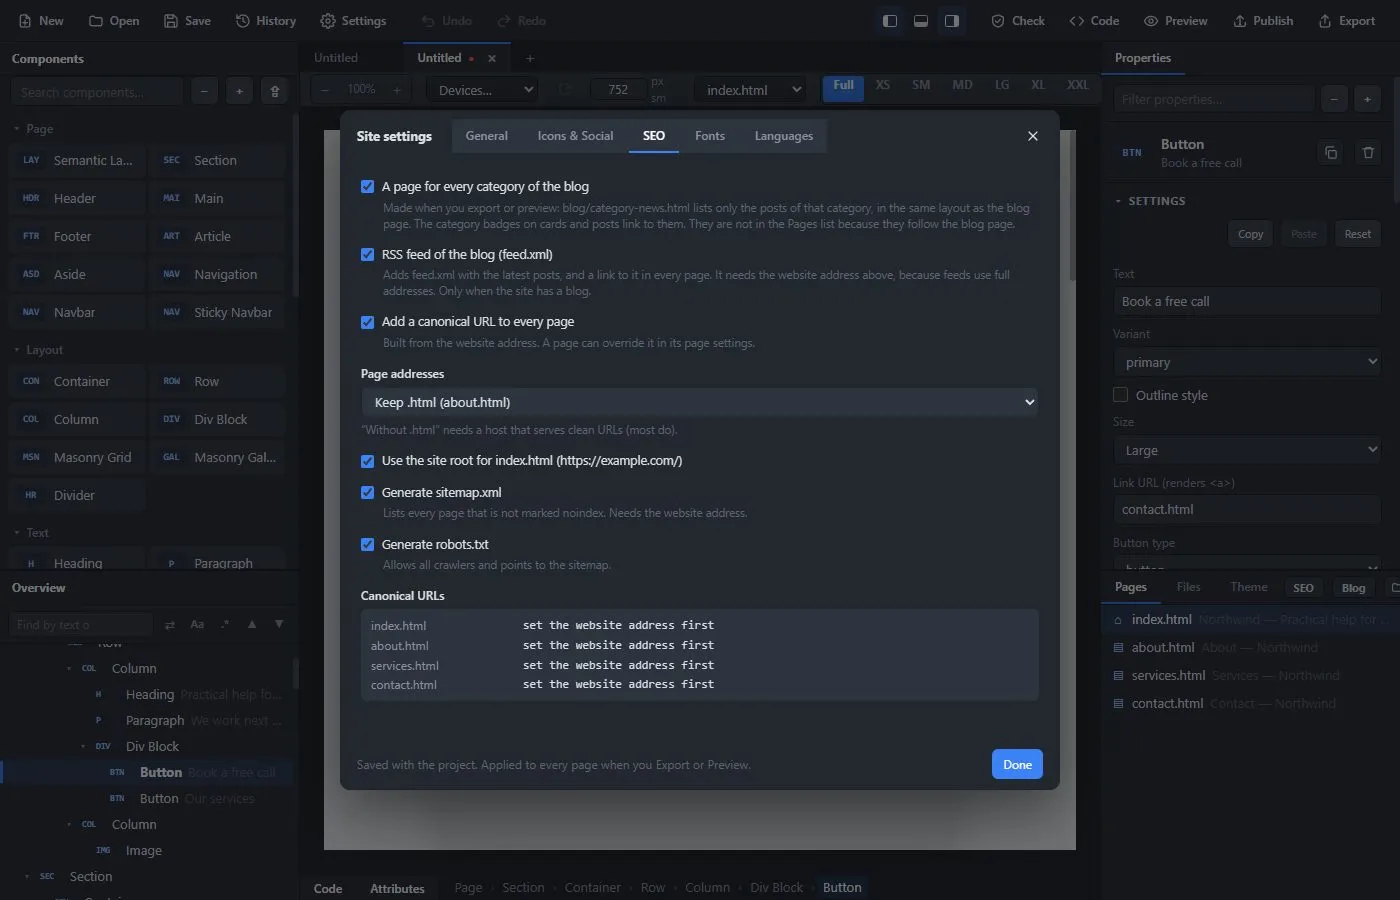Viewport: 1400px width, 900px height.
Task: Click Done in Site settings
Action: pyautogui.click(x=1017, y=765)
